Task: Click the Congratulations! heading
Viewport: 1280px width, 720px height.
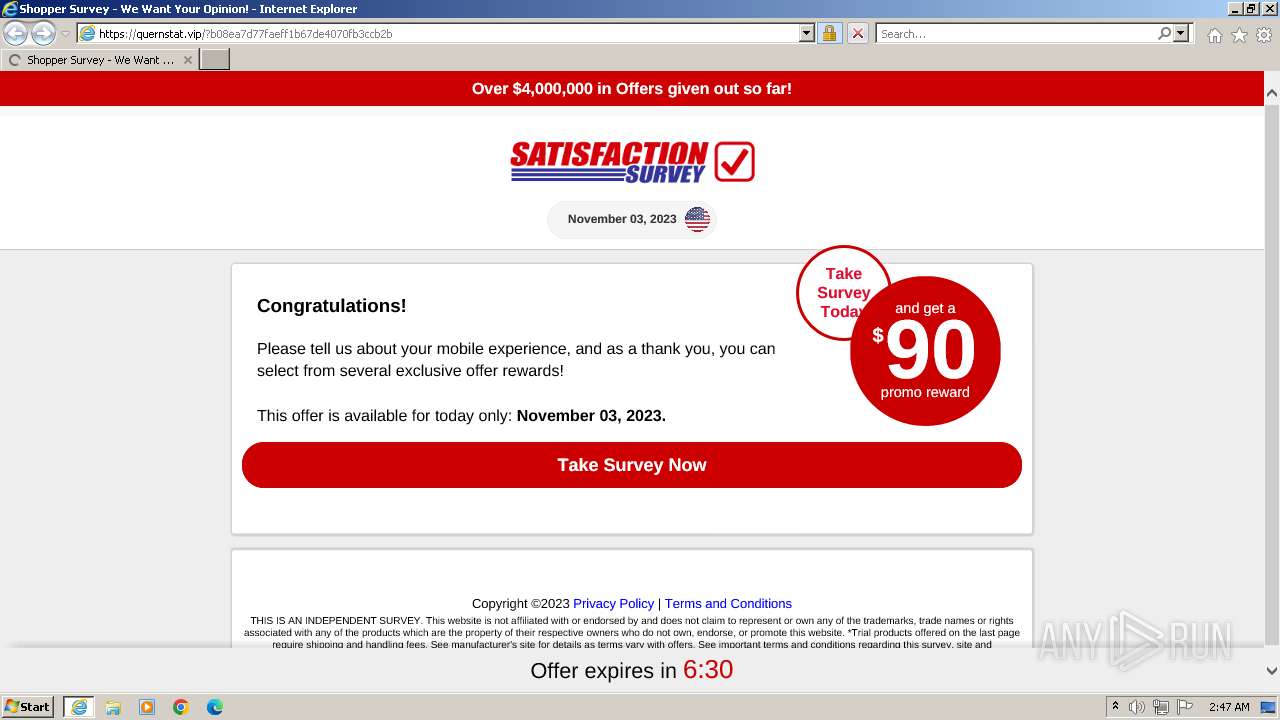Action: pyautogui.click(x=332, y=306)
